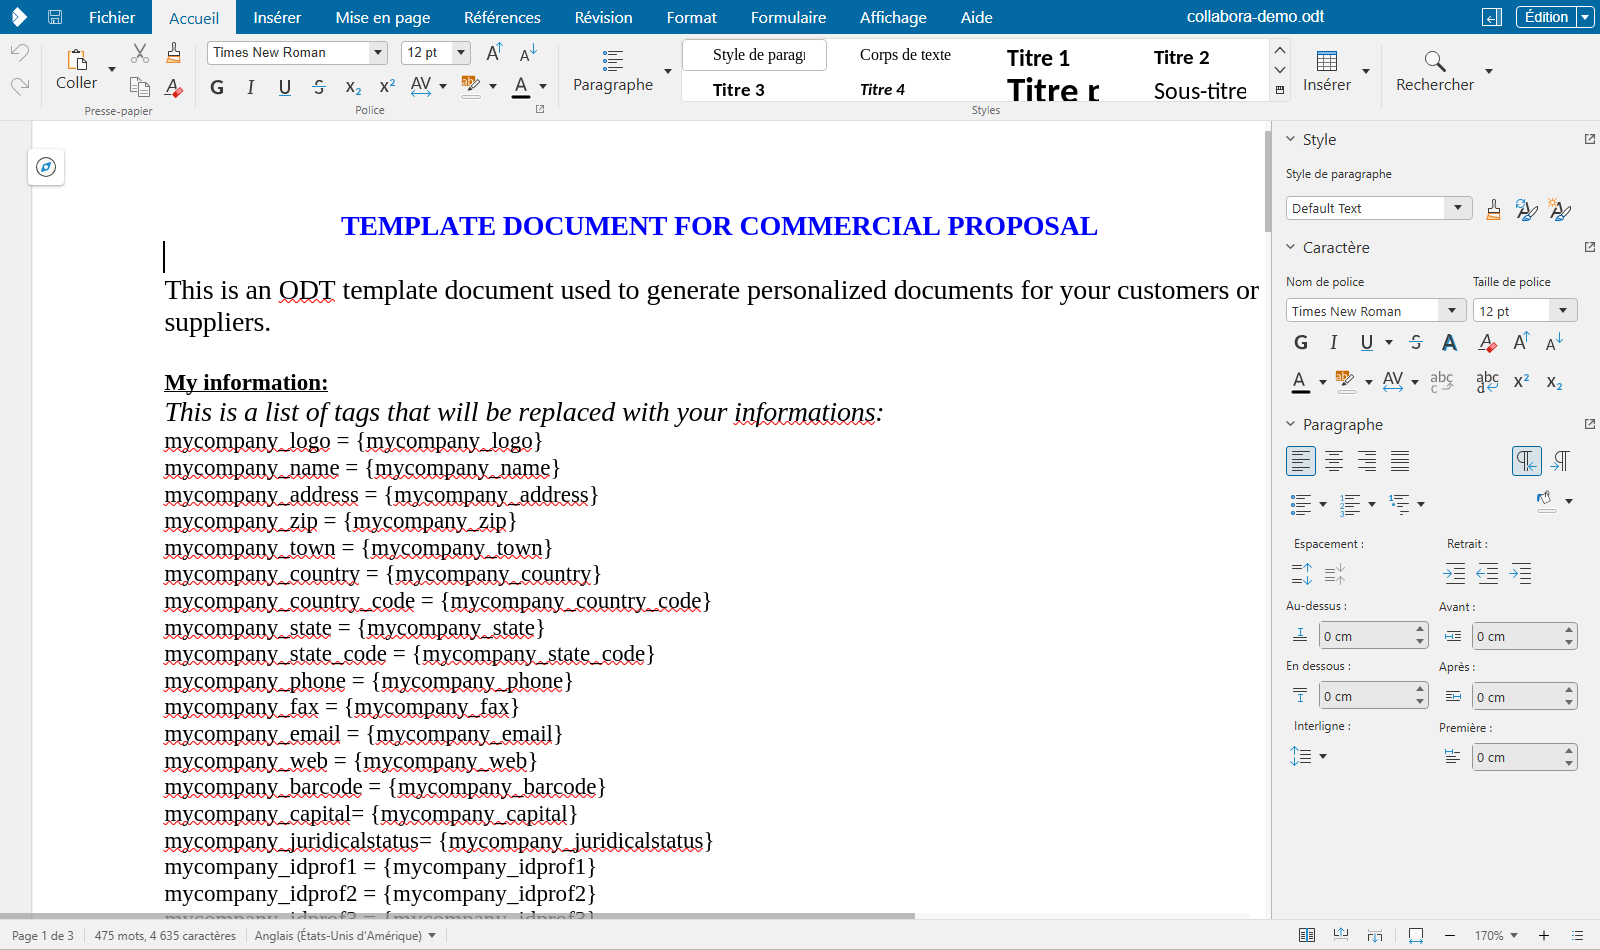Click the sidebar toggle icon in title bar
Screen dimensions: 1600x950
pos(1492,17)
